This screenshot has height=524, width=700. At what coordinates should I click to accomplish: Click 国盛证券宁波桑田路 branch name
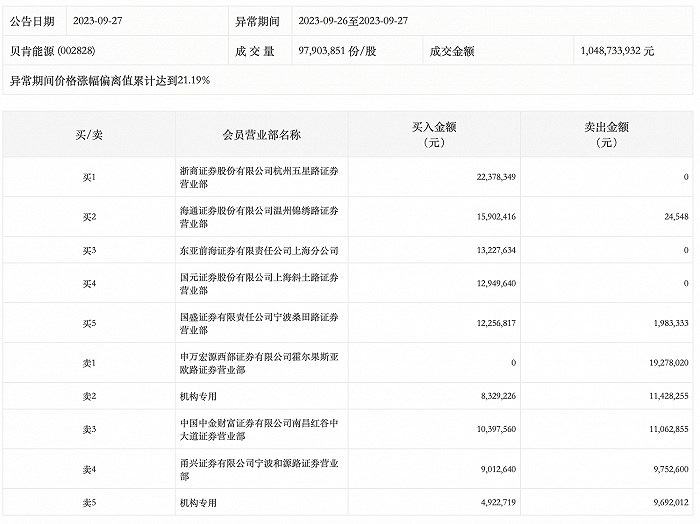[x=259, y=324]
